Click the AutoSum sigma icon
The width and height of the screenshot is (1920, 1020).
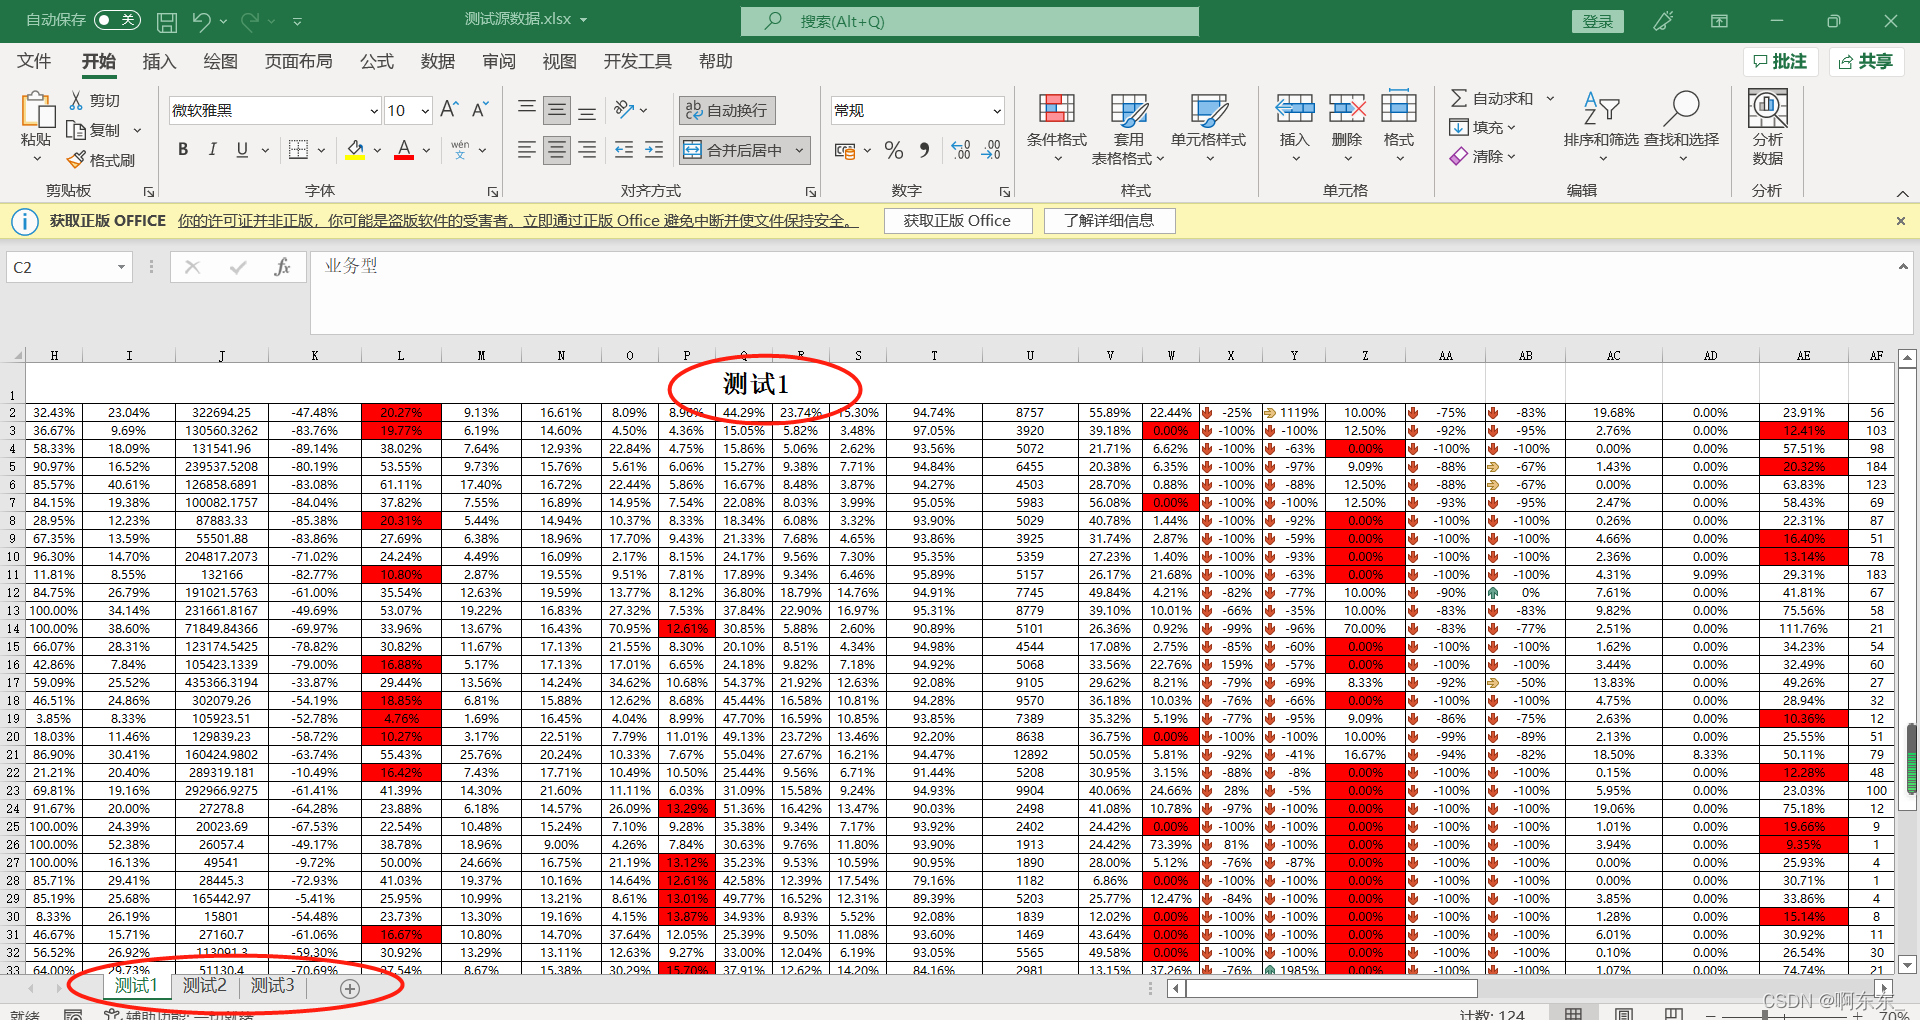click(x=1459, y=98)
